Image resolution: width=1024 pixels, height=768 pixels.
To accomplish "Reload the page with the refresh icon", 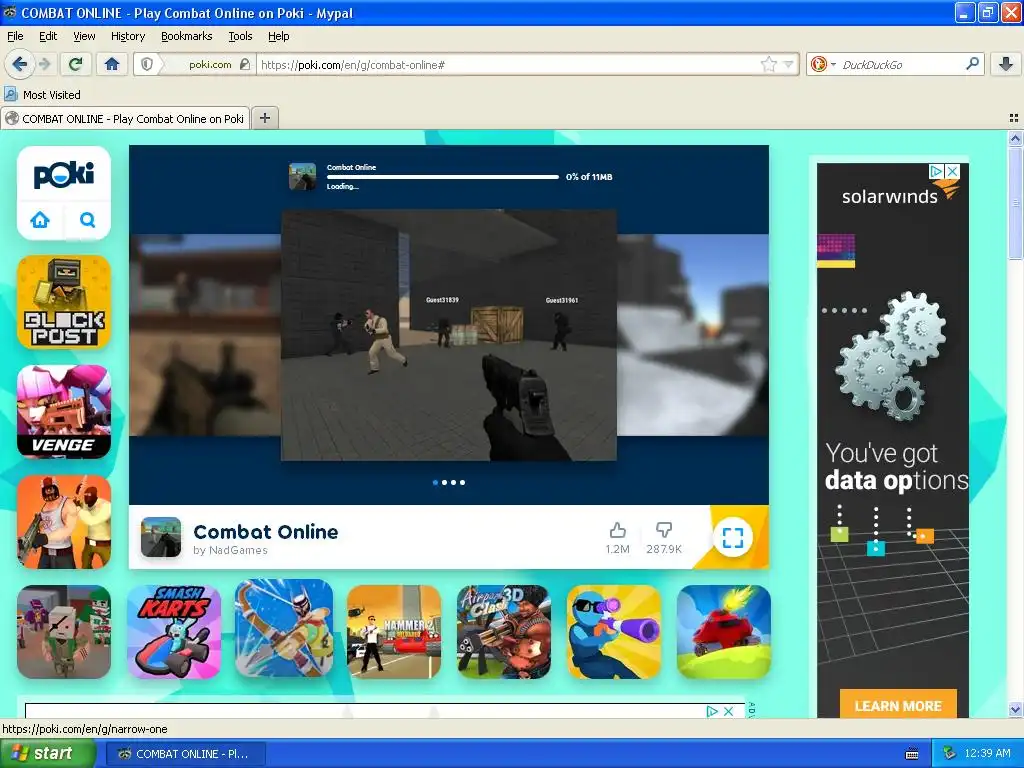I will pyautogui.click(x=75, y=64).
